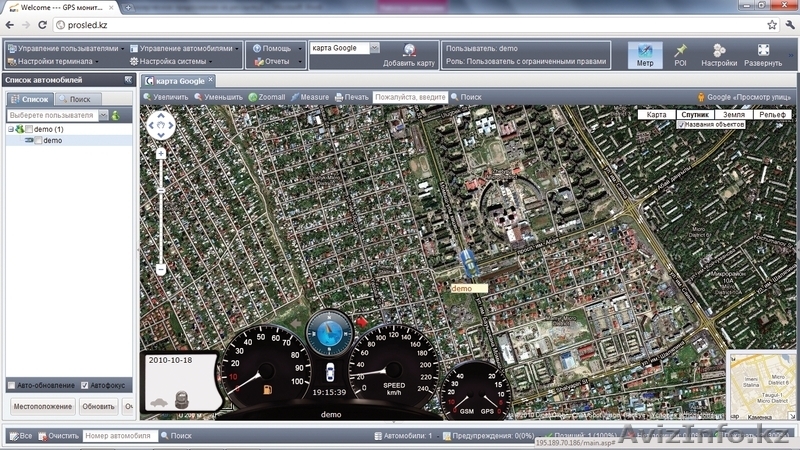
Task: Open Google Street View pegman
Action: pyautogui.click(x=701, y=97)
